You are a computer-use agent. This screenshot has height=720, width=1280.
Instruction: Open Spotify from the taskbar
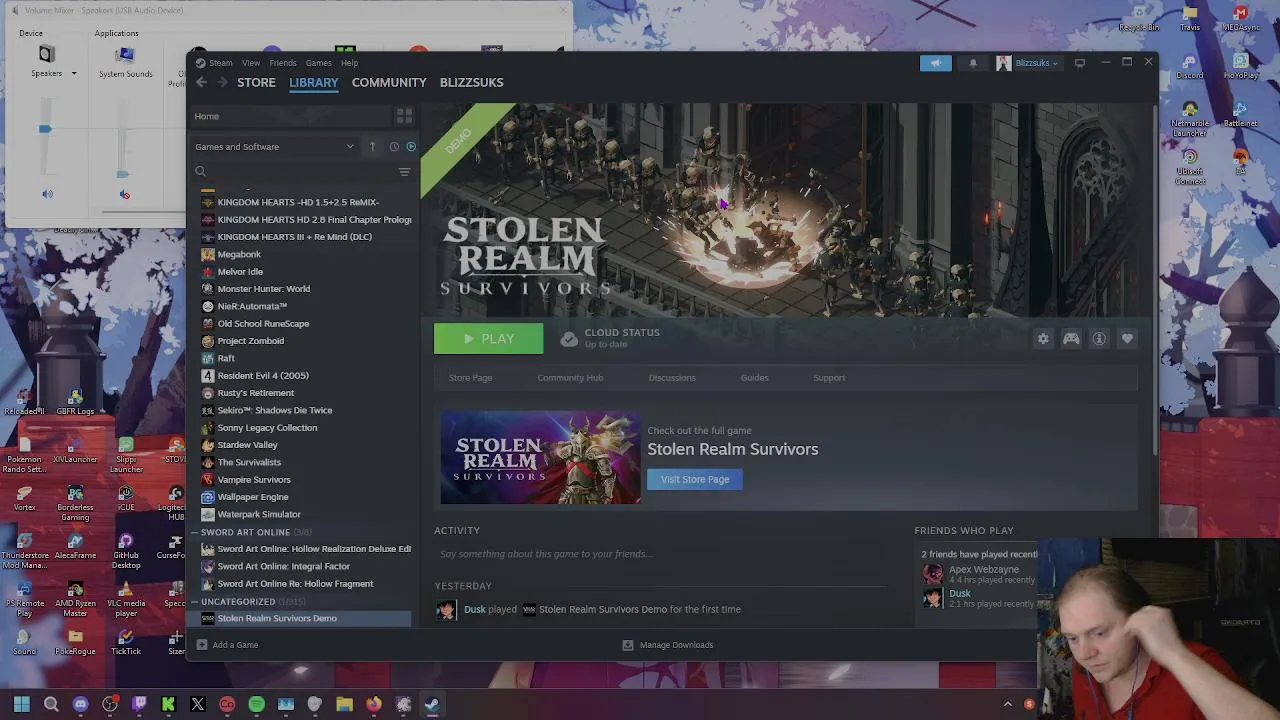[x=256, y=705]
